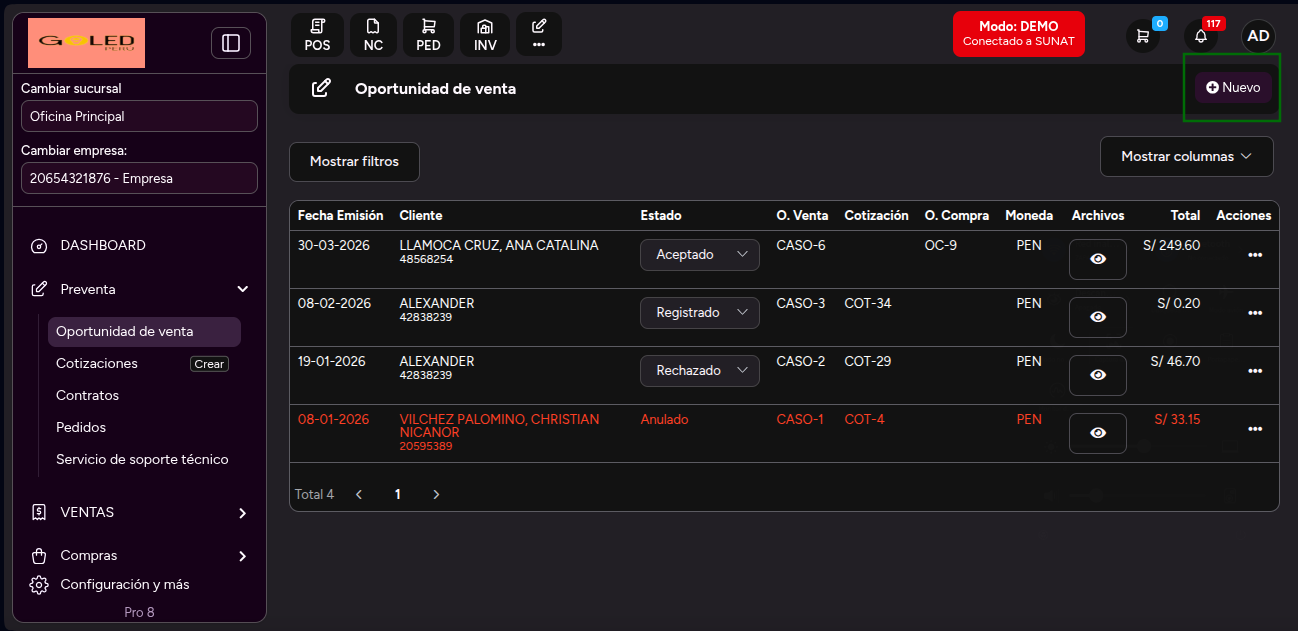Open the 20654321876 - Empresa company selector
This screenshot has width=1298, height=631.
(139, 178)
